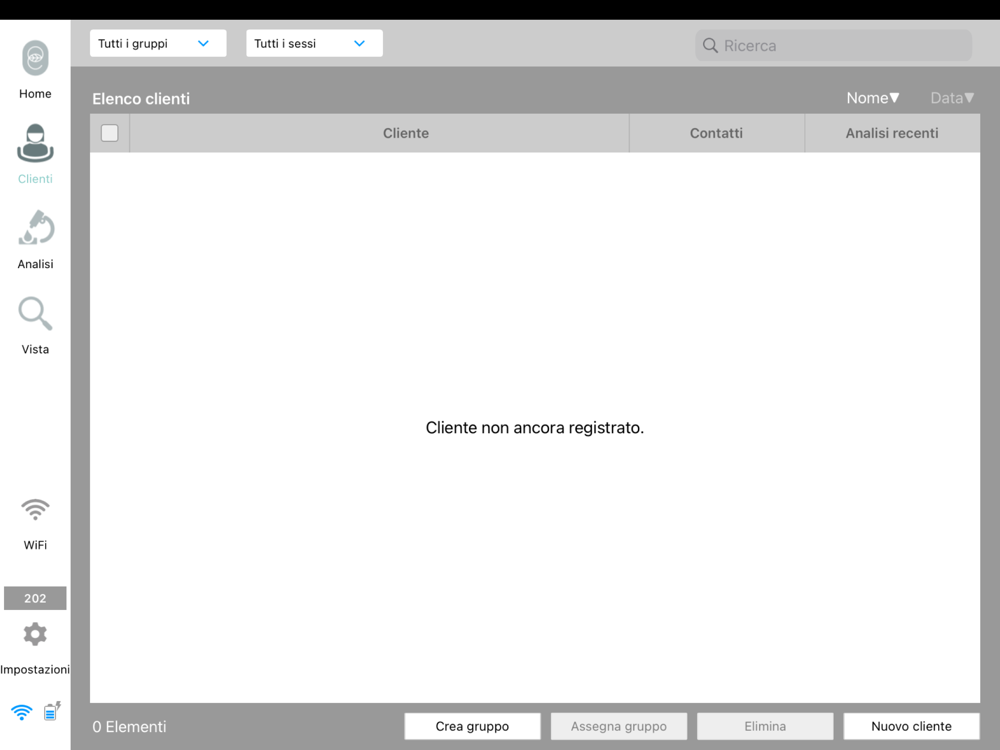1000x750 pixels.
Task: Click the 202 badge
Action: click(x=35, y=598)
